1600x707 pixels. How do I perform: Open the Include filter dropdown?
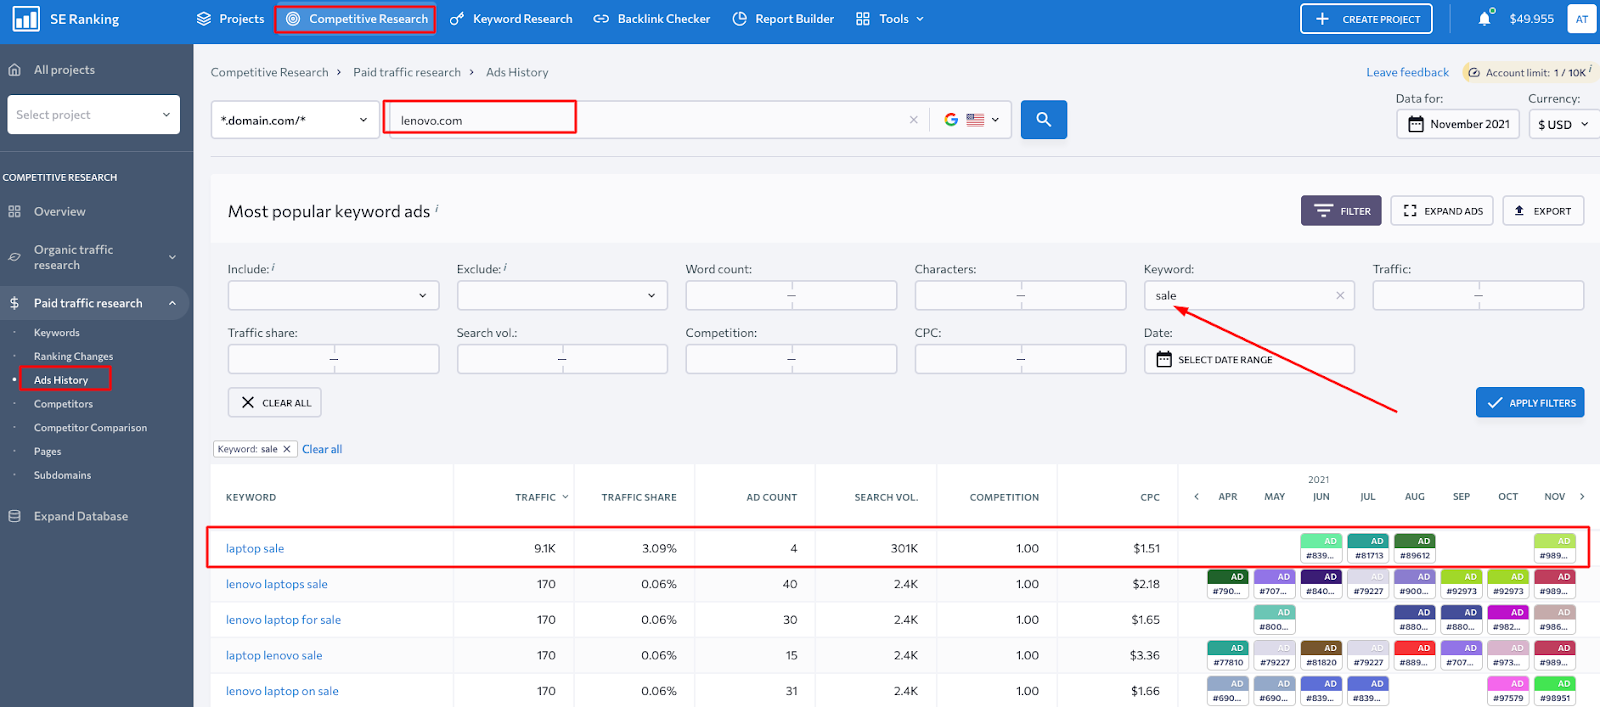click(333, 295)
